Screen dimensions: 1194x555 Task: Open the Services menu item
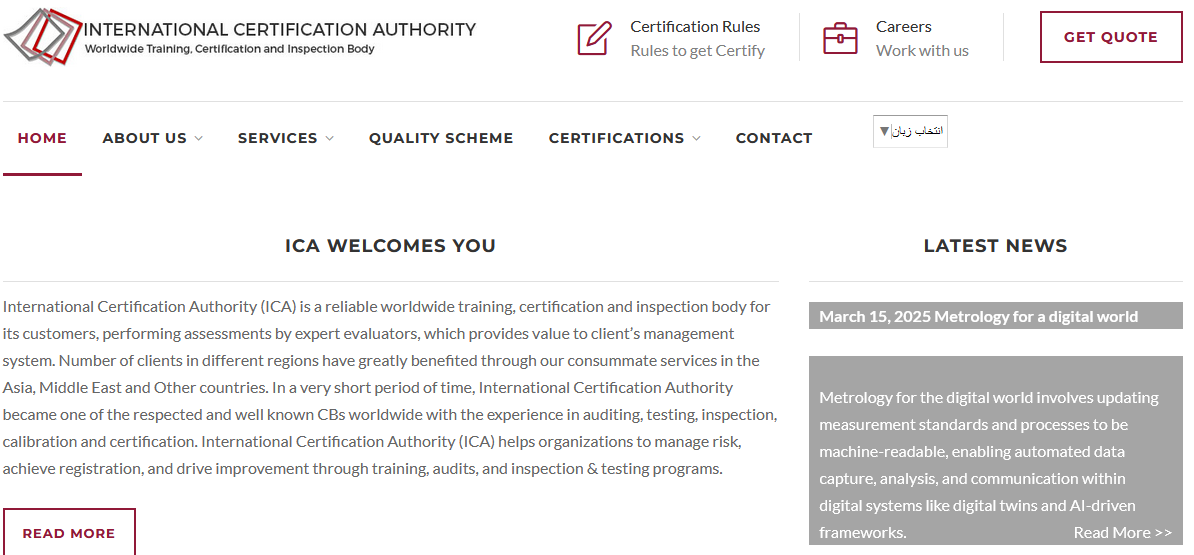277,138
